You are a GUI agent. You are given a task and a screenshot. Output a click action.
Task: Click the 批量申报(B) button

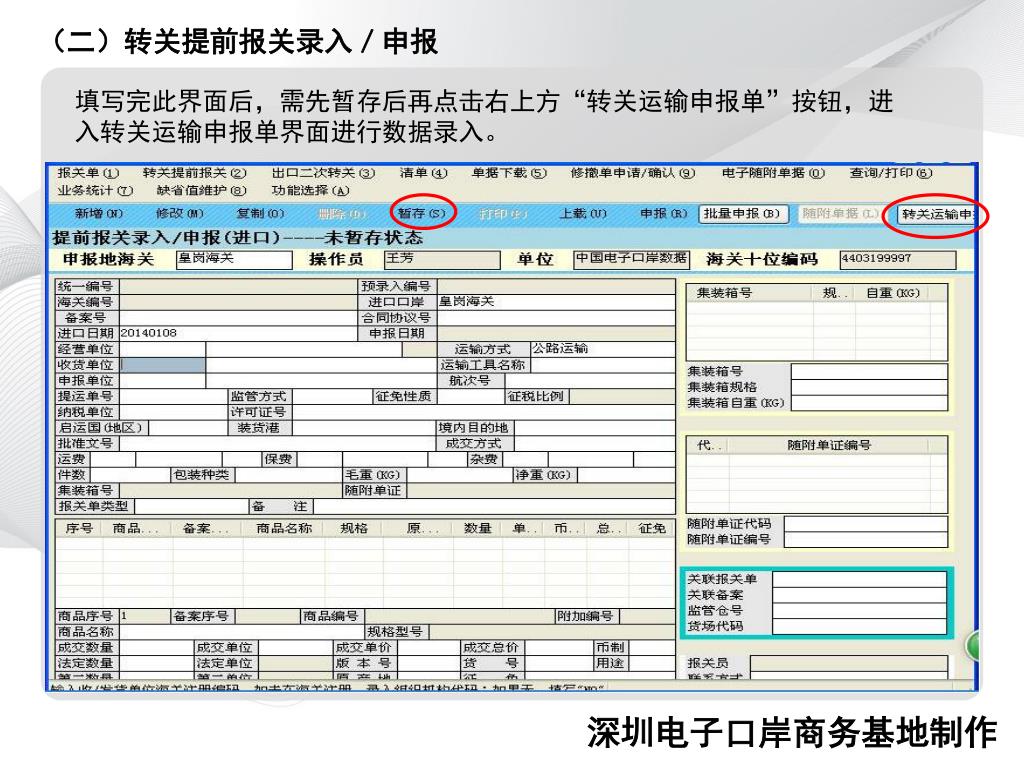click(743, 214)
